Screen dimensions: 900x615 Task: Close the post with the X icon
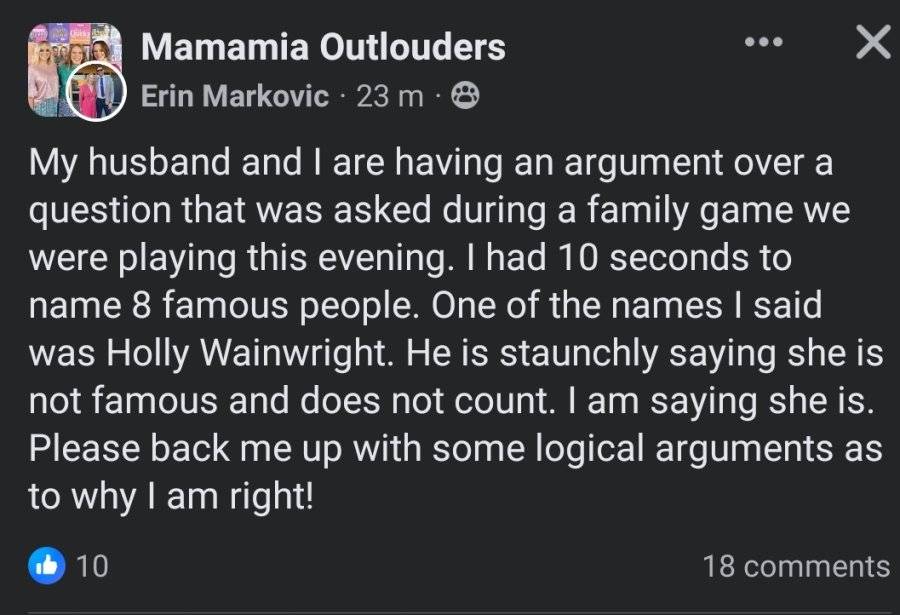click(872, 42)
